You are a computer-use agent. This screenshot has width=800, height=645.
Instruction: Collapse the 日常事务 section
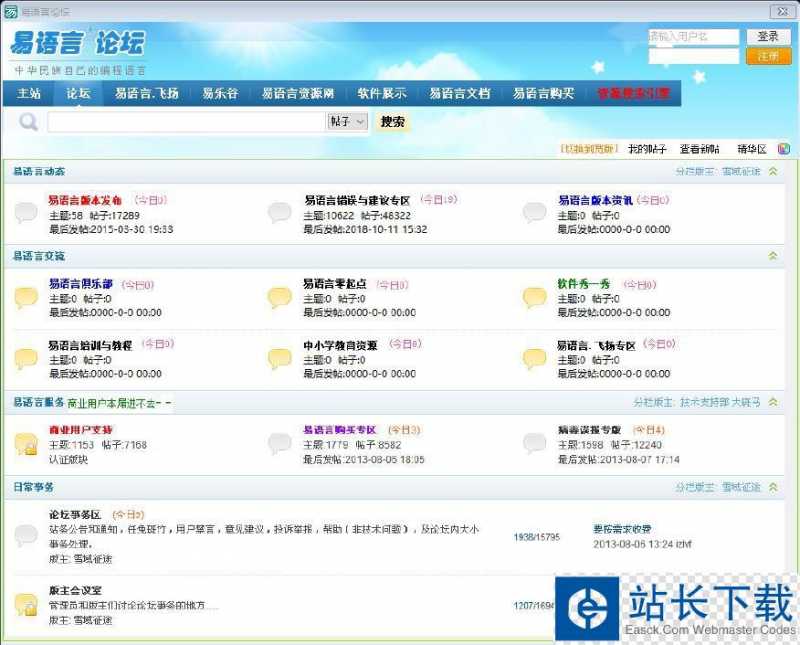pyautogui.click(x=773, y=487)
